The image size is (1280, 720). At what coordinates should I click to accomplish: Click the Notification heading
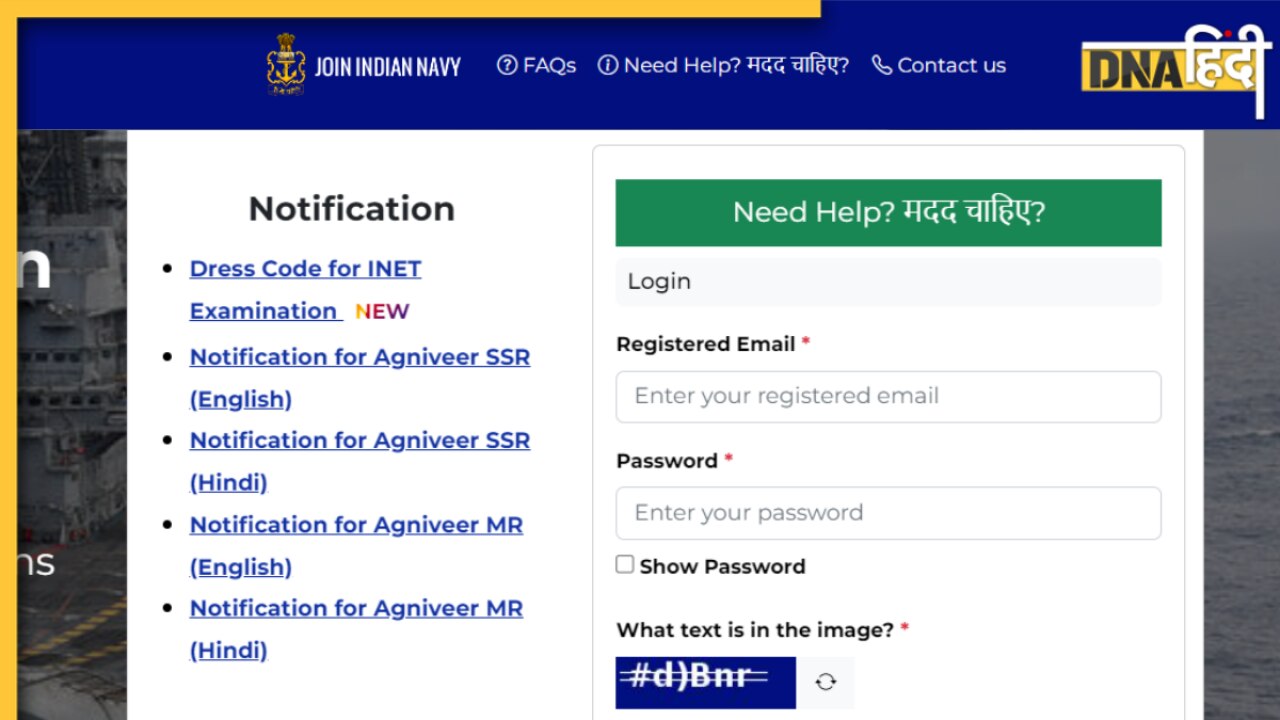click(352, 208)
